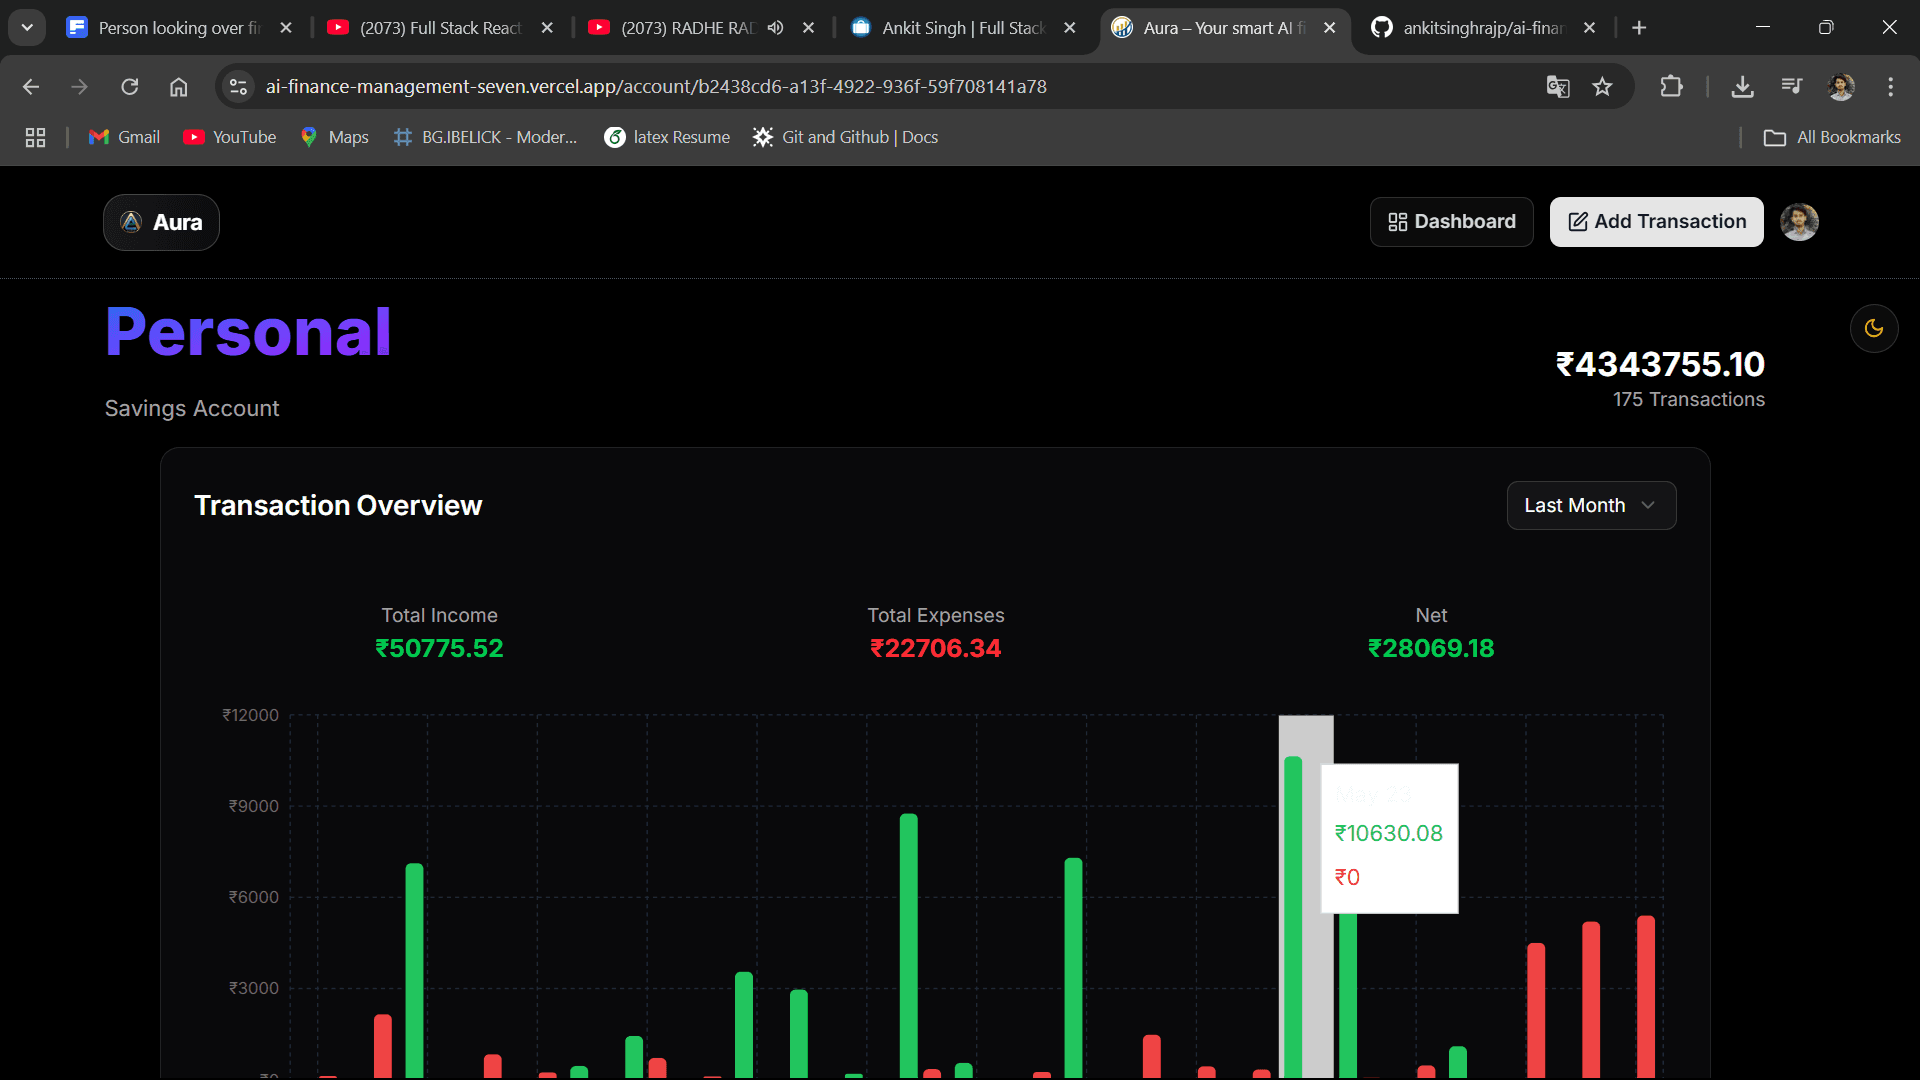This screenshot has height=1080, width=1920.
Task: Click the tall green May 23 income bar
Action: 1293,917
